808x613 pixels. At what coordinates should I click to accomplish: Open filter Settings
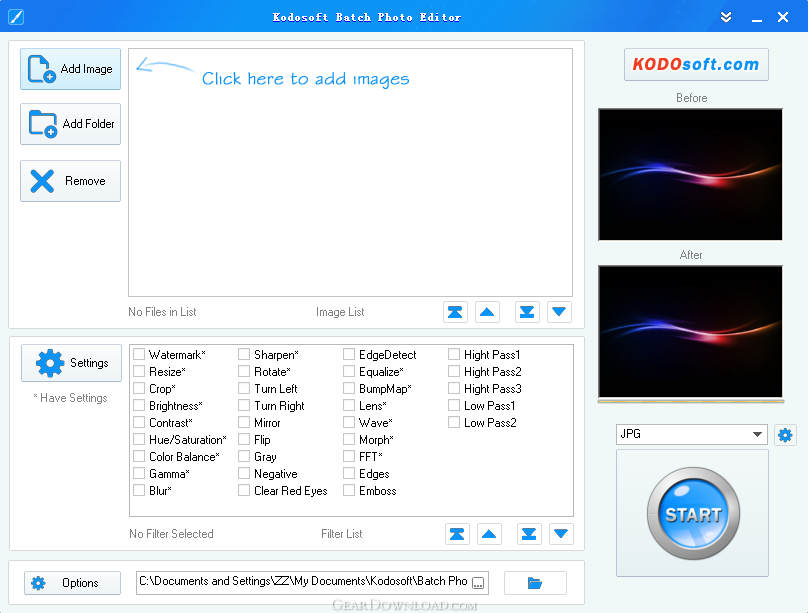[x=72, y=363]
